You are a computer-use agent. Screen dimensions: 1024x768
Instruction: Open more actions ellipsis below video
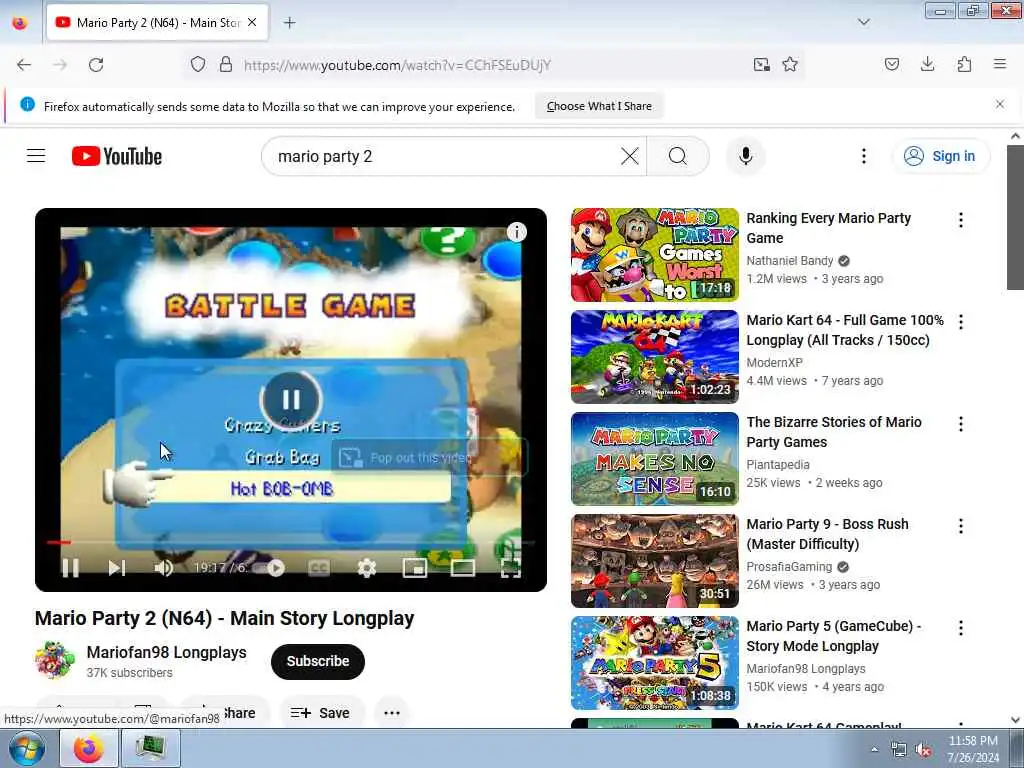pyautogui.click(x=392, y=713)
